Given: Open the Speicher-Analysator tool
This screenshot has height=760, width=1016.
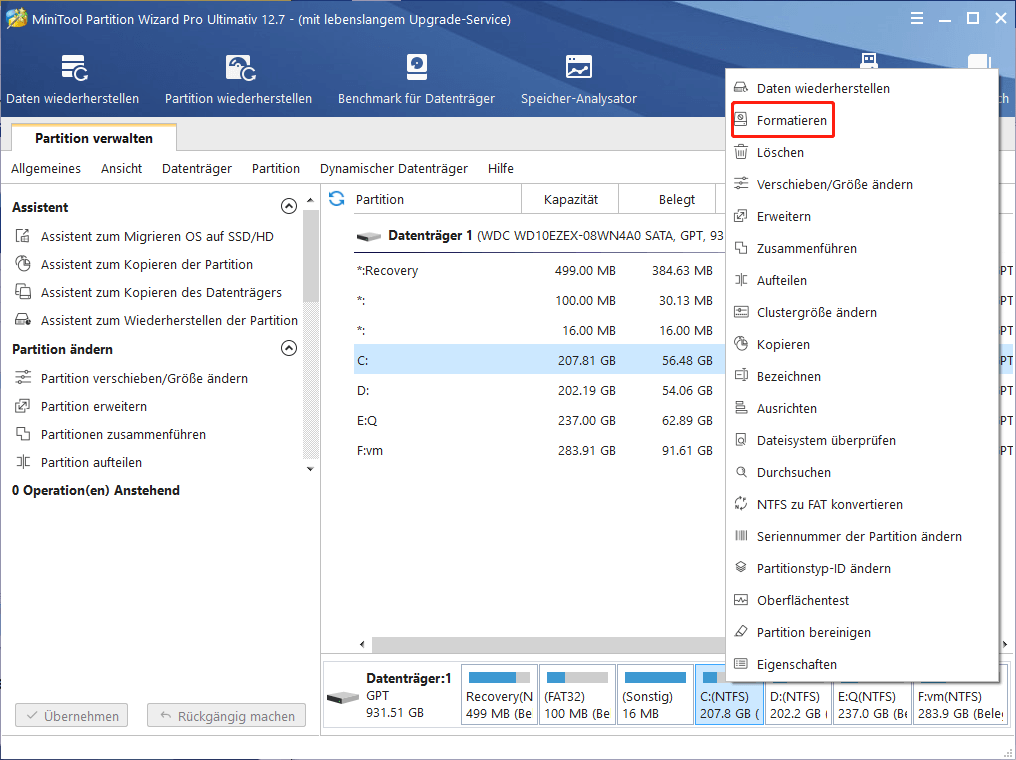Looking at the screenshot, I should click(x=578, y=68).
